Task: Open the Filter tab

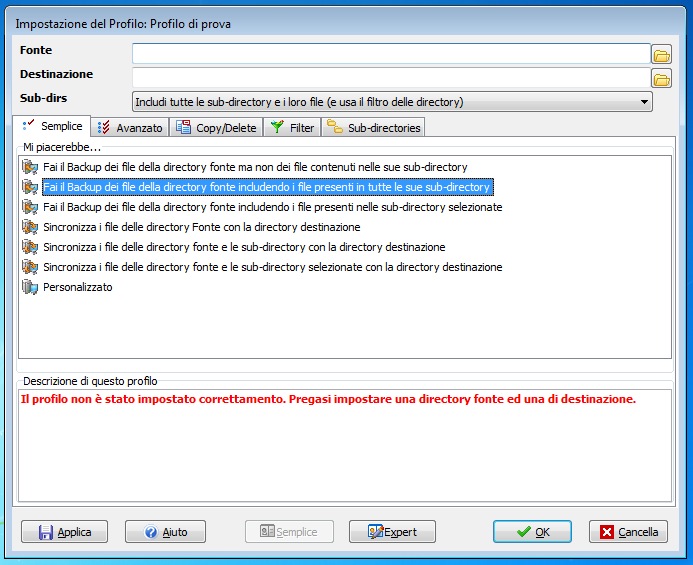Action: [x=292, y=128]
